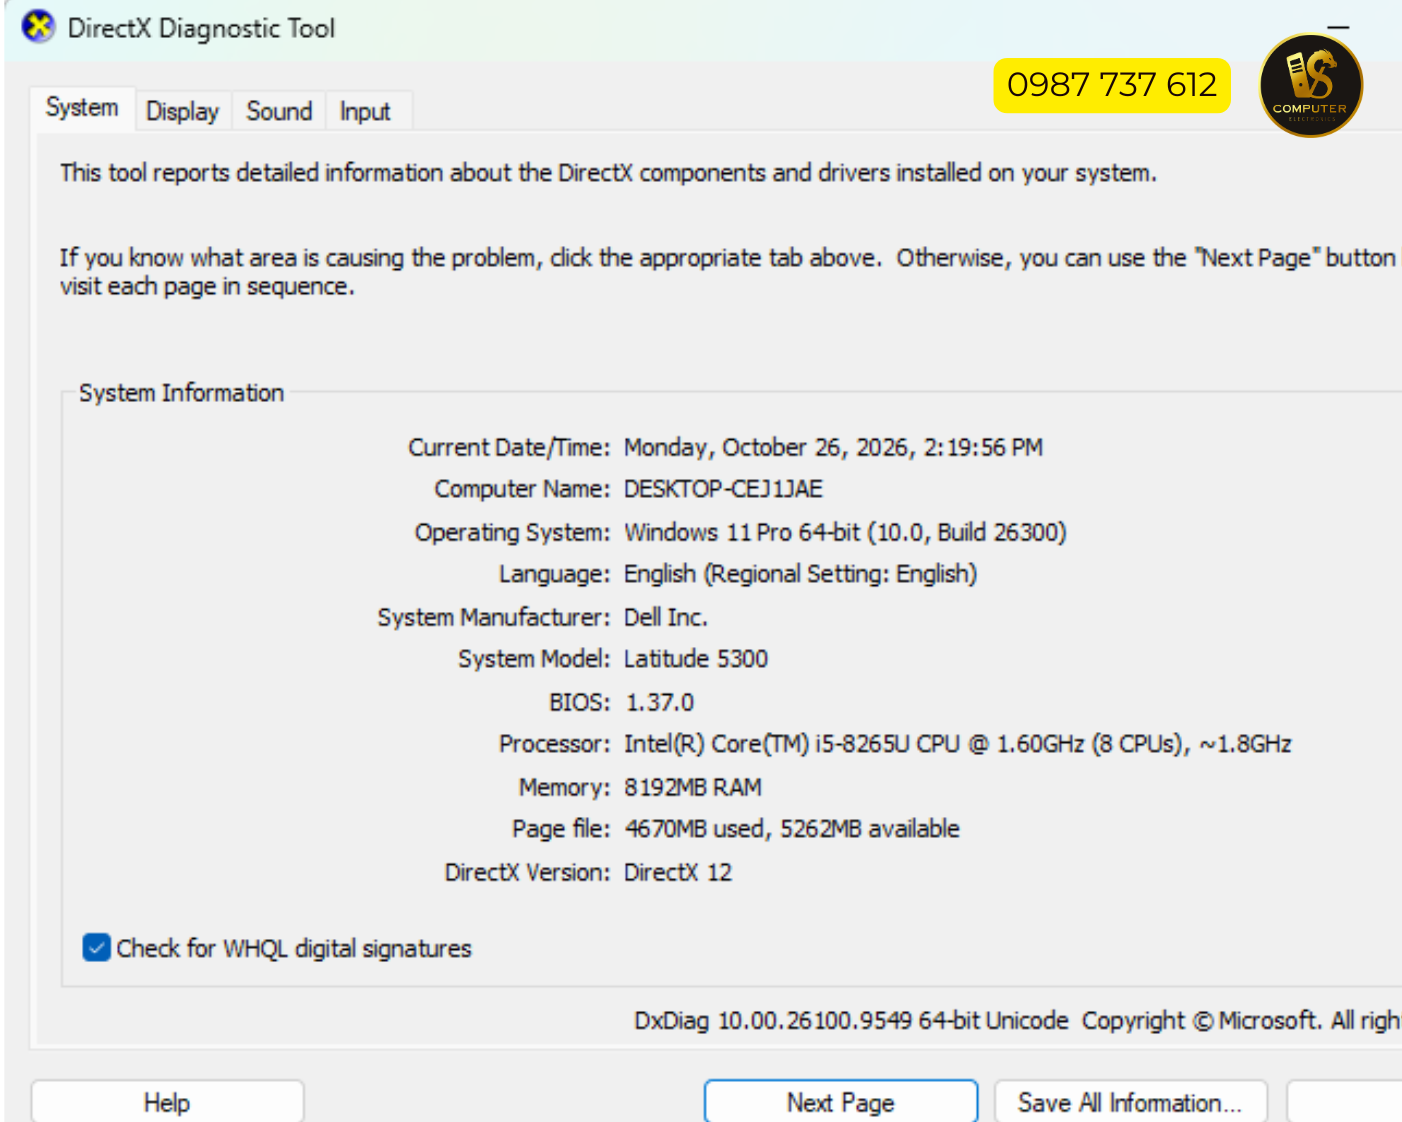Click the DirectX Version label
This screenshot has height=1122, width=1402.
click(x=527, y=872)
